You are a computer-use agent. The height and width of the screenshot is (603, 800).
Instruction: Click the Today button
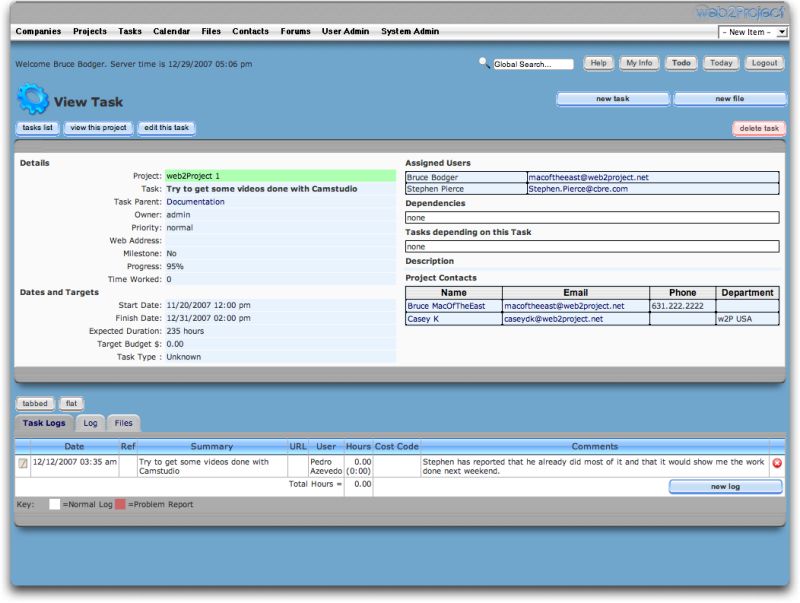[x=721, y=63]
